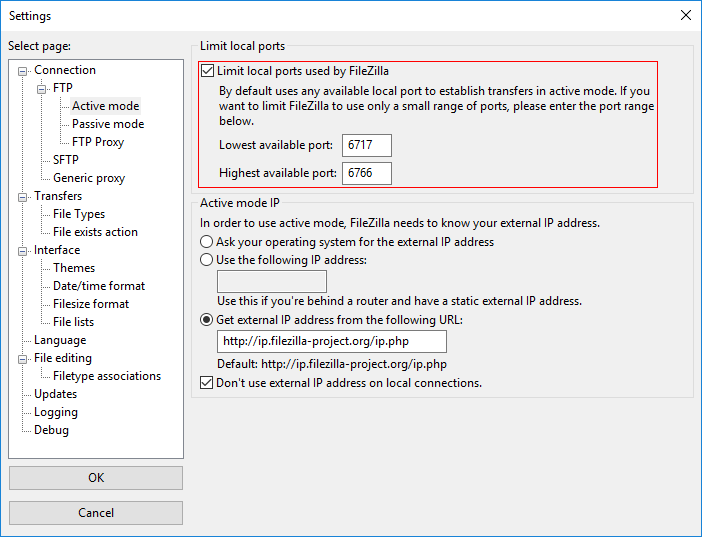Viewport: 702px width, 537px height.
Task: Select the Themes page under Interface
Action: pyautogui.click(x=74, y=268)
